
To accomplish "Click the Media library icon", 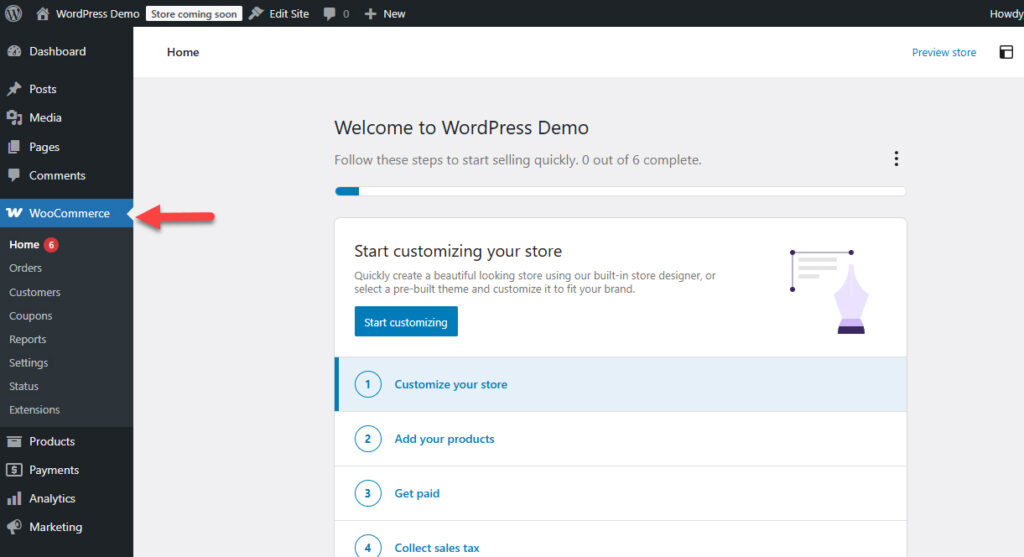I will [14, 118].
